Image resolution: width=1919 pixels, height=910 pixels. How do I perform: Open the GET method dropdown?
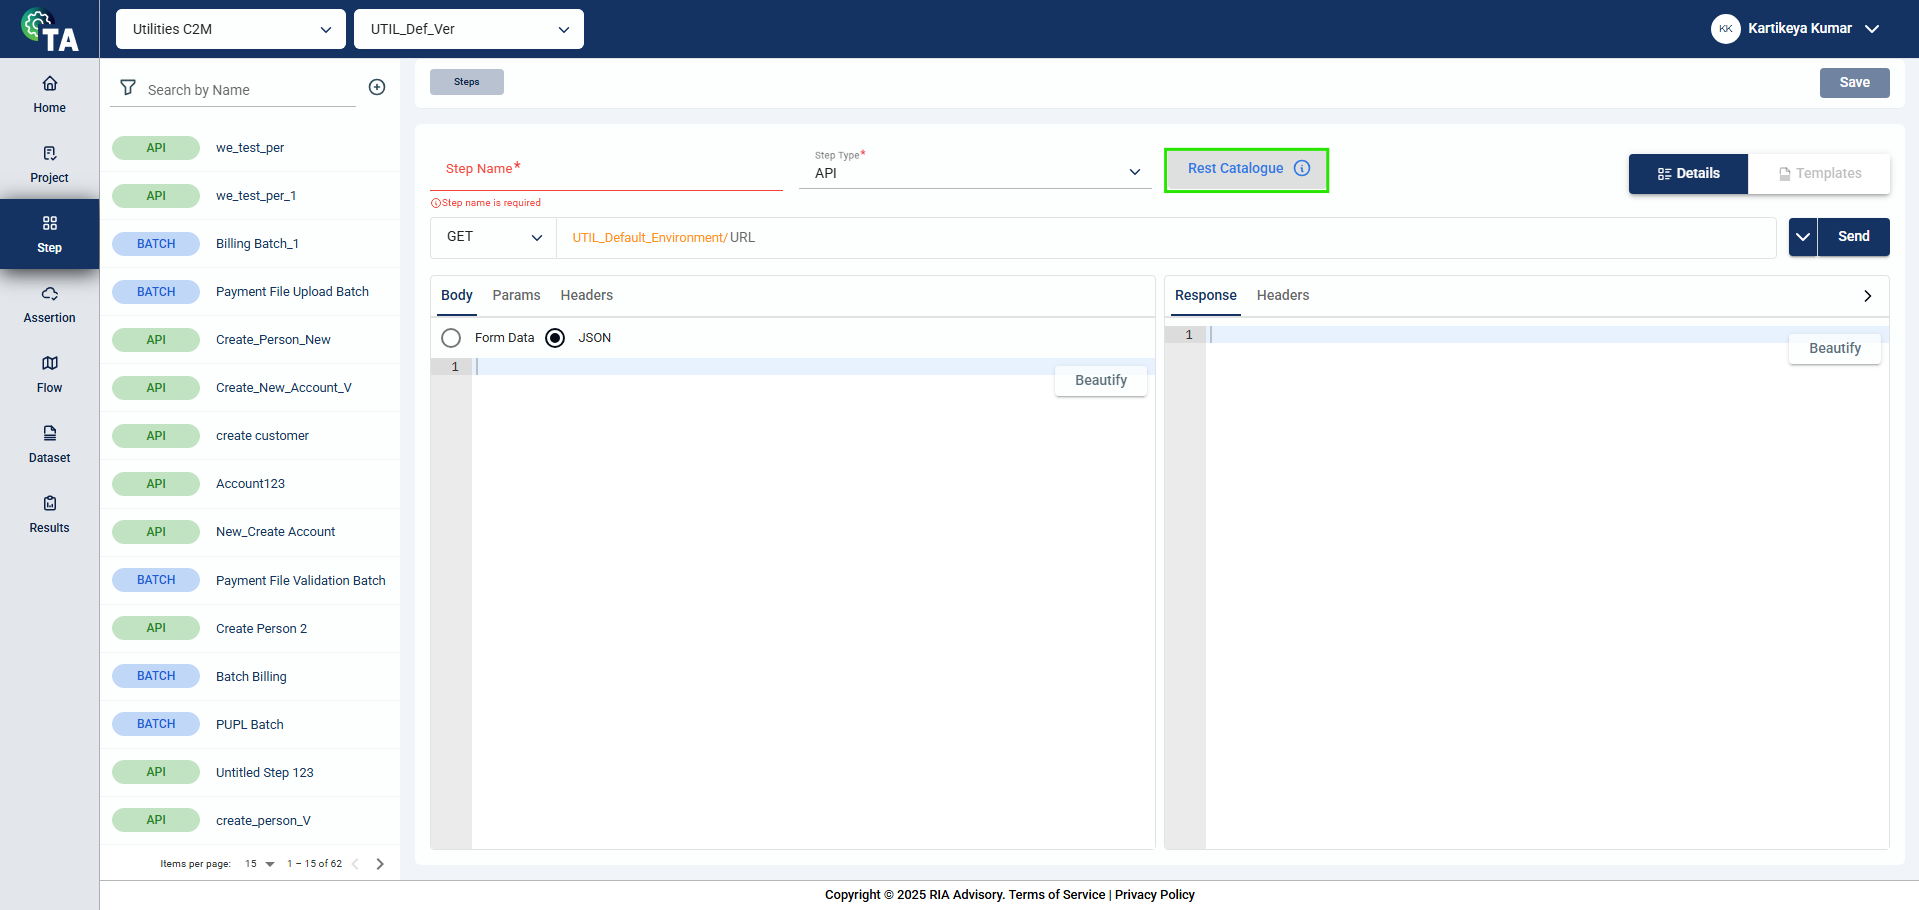click(x=494, y=237)
